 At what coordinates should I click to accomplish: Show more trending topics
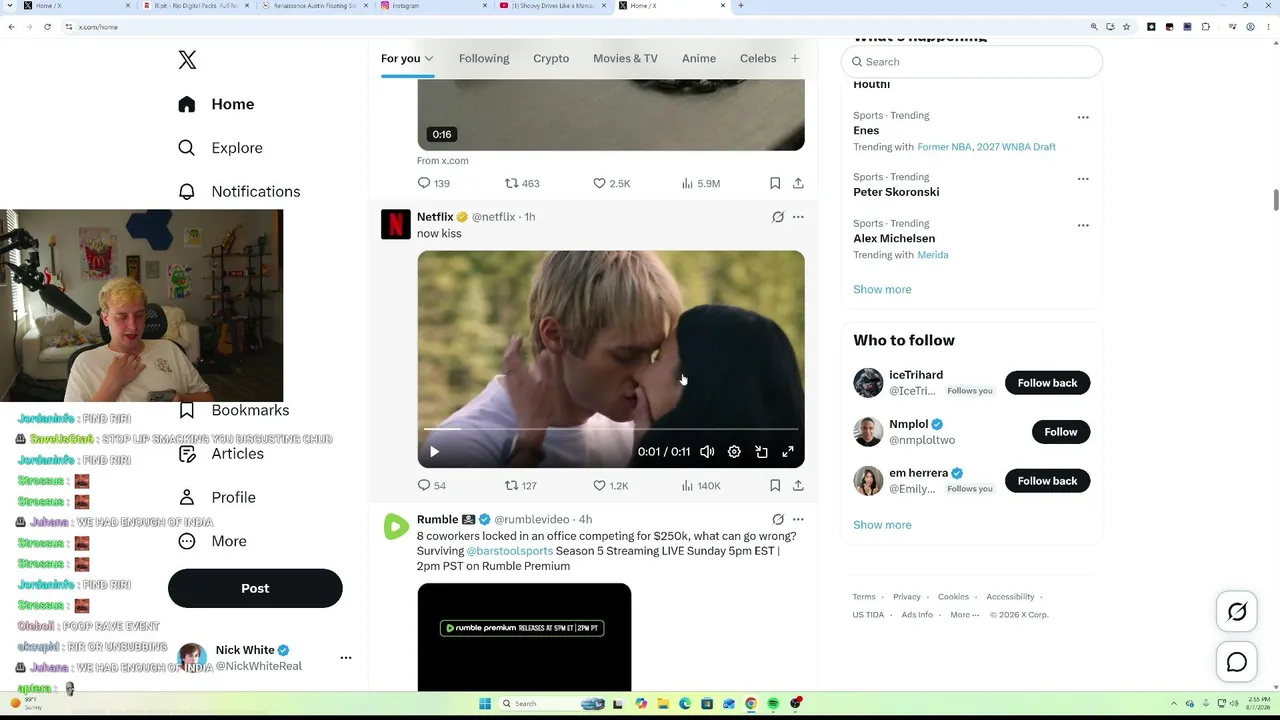882,289
